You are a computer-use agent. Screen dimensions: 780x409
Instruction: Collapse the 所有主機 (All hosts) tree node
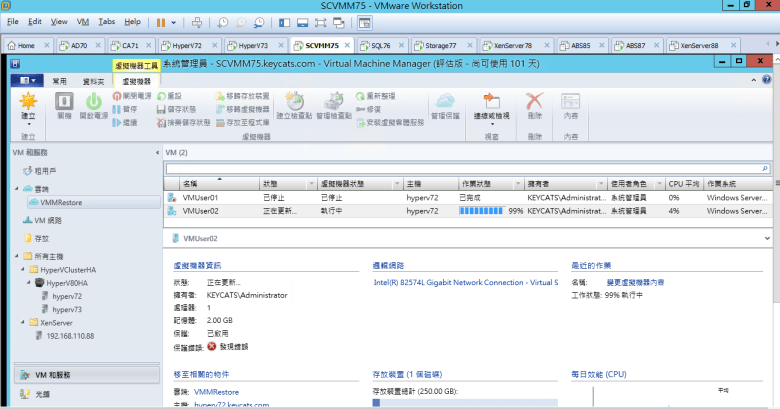[17, 254]
